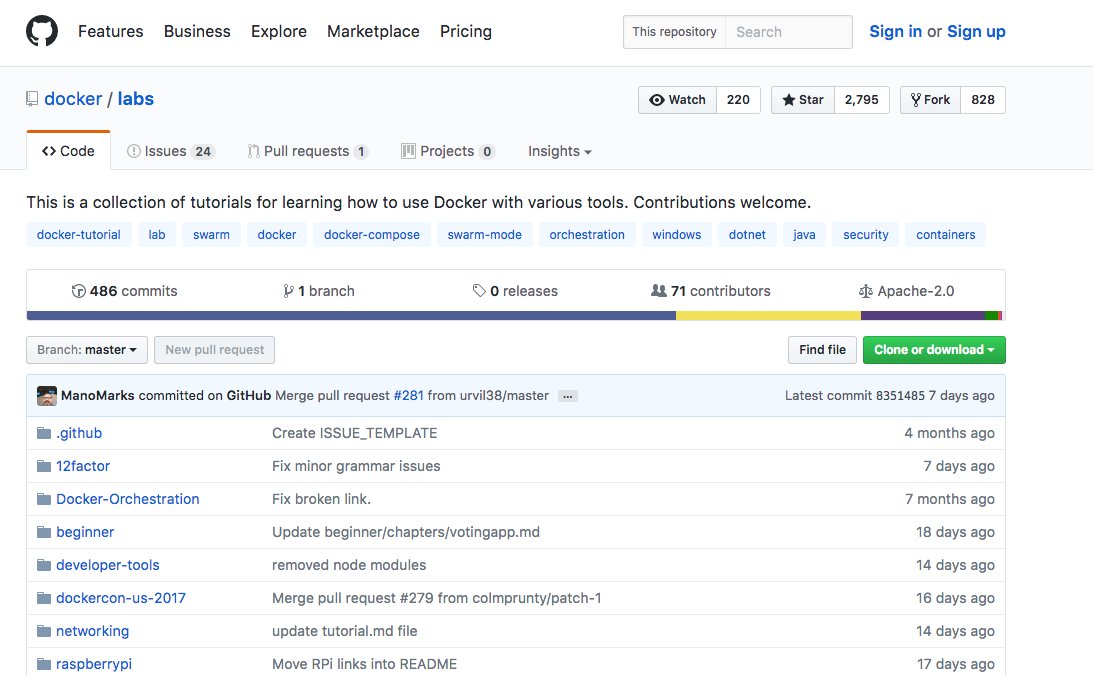1093x676 pixels.
Task: Click the Fork button
Action: [x=931, y=100]
